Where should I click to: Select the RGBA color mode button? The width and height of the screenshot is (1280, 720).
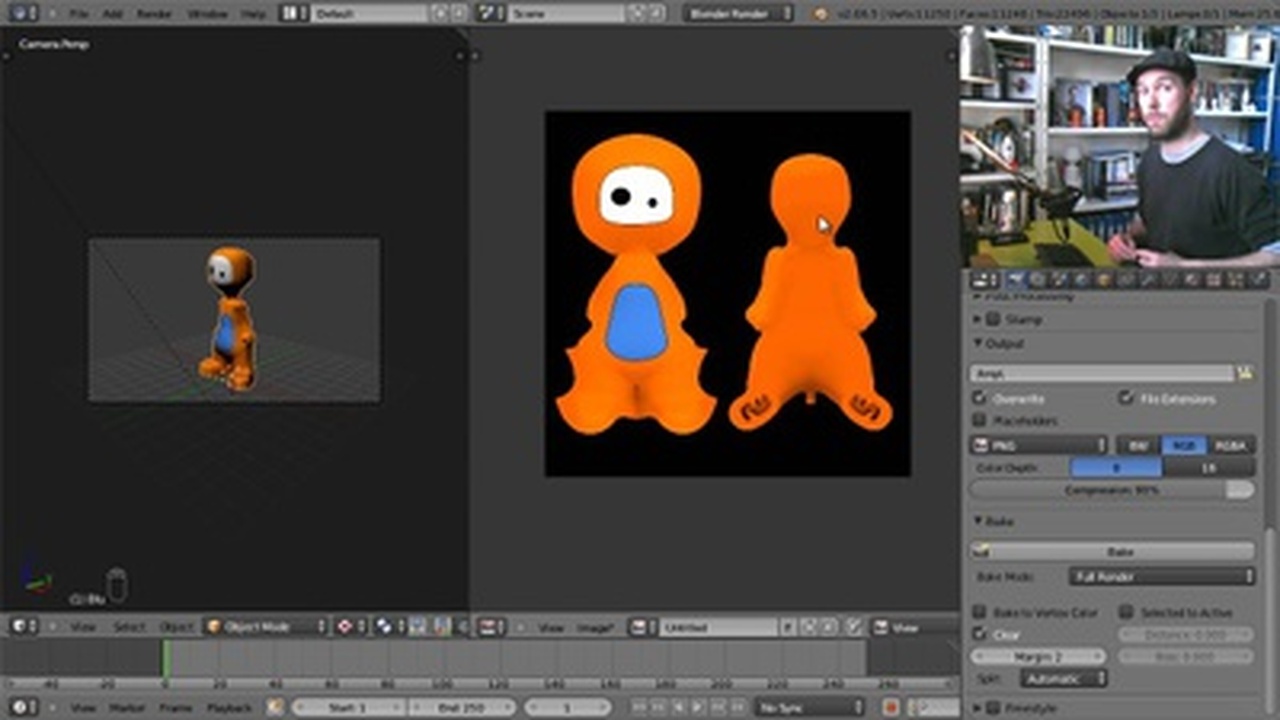(1231, 445)
